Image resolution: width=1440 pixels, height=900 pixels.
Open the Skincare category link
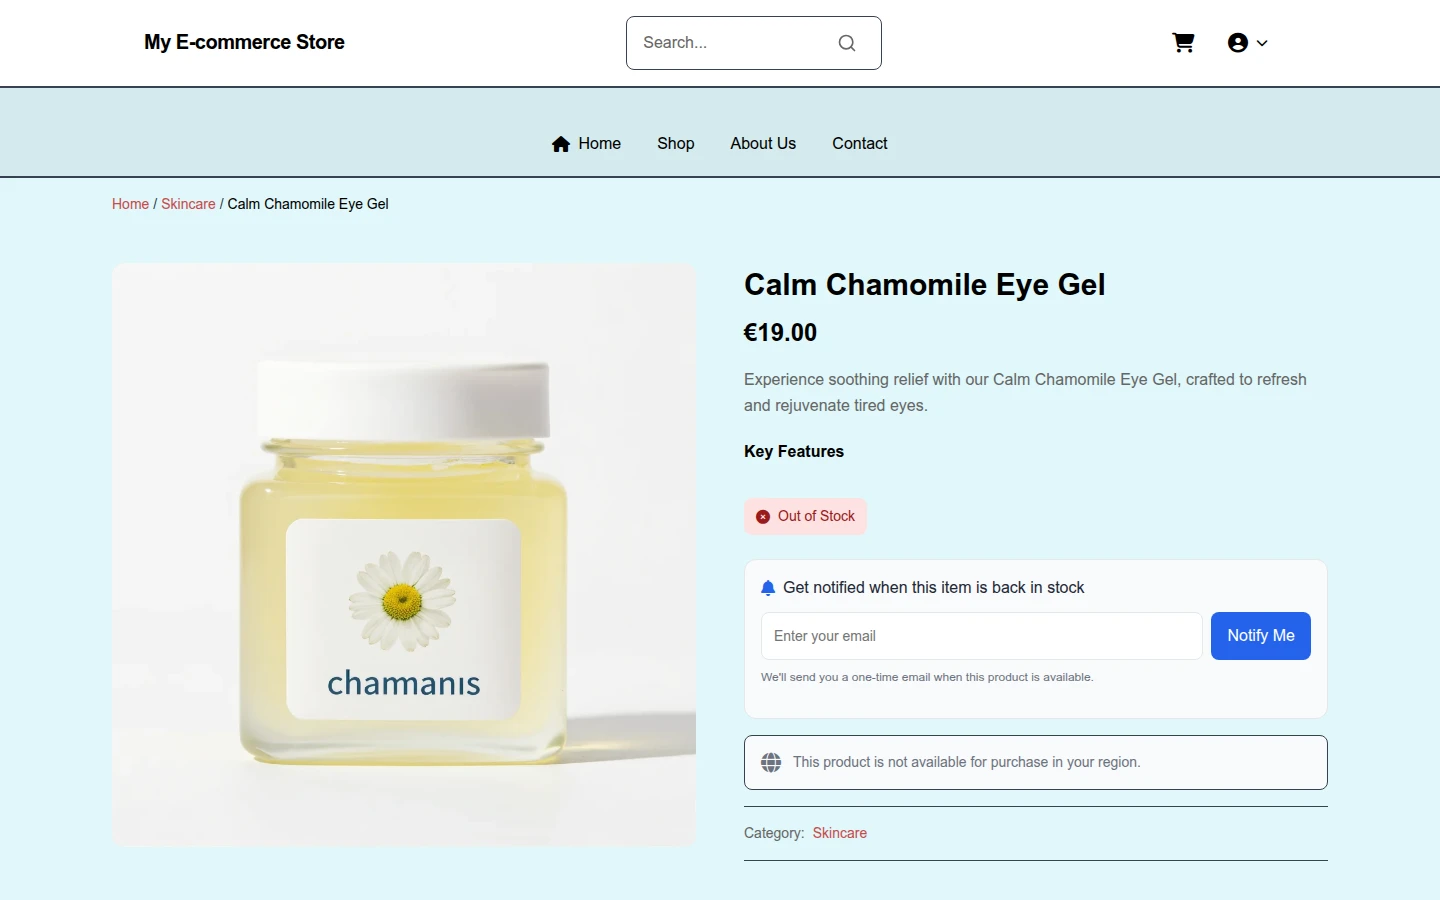tap(840, 833)
